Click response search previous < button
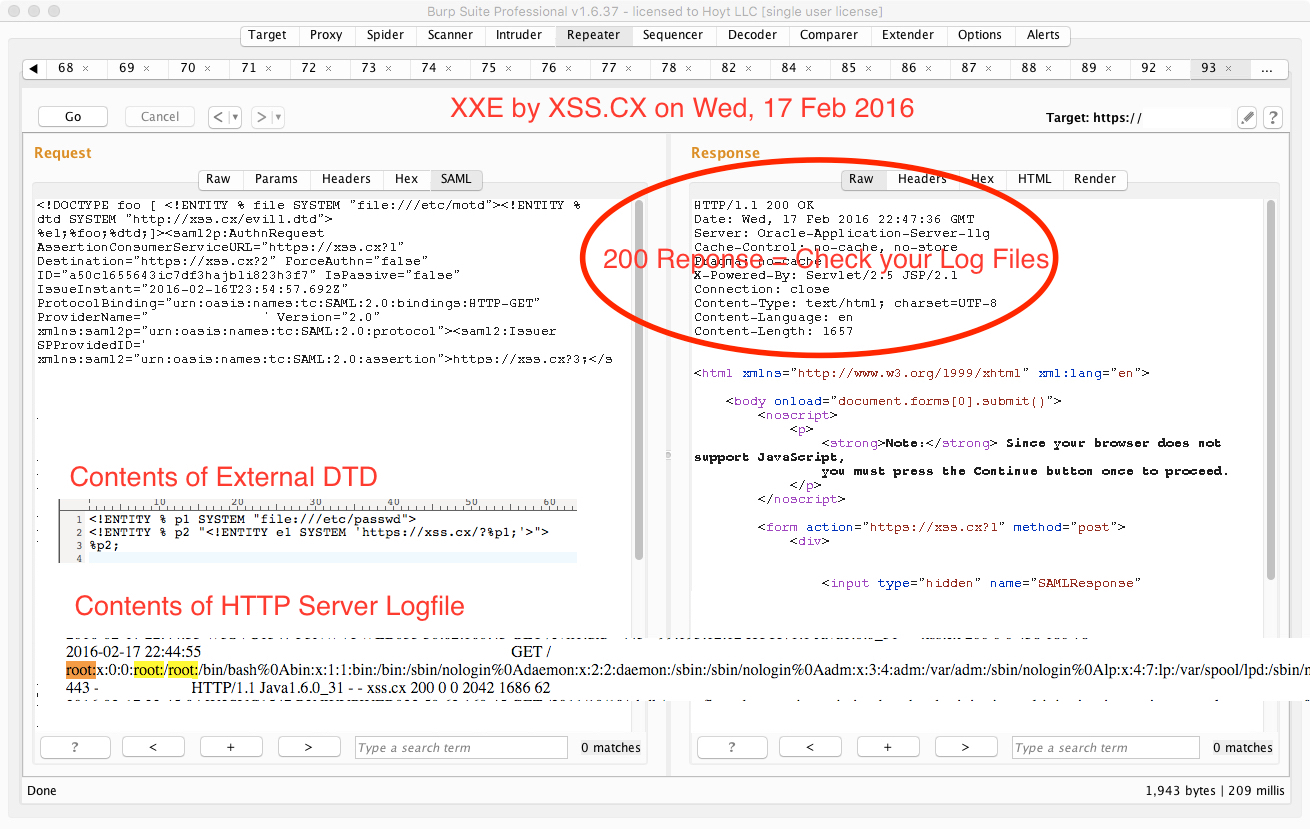1310x829 pixels. coord(810,747)
